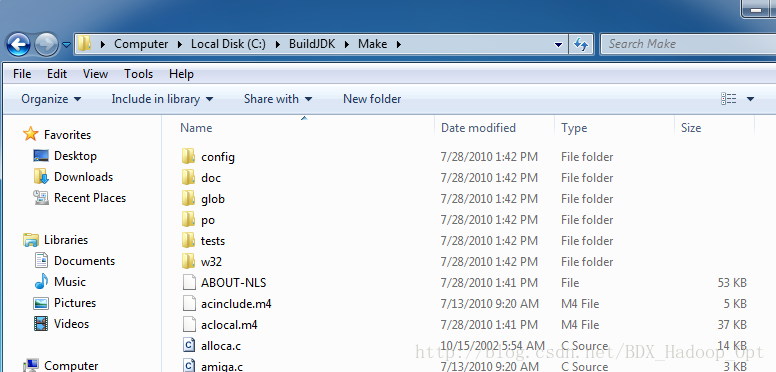Select the Pictures library
Screen dimensions: 776x372
pos(75,303)
